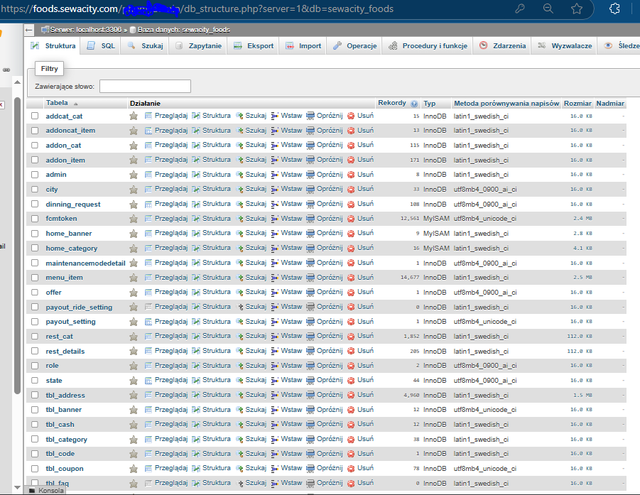Open the Szukaj tab
Image resolution: width=640 pixels, height=495 pixels.
click(x=145, y=46)
